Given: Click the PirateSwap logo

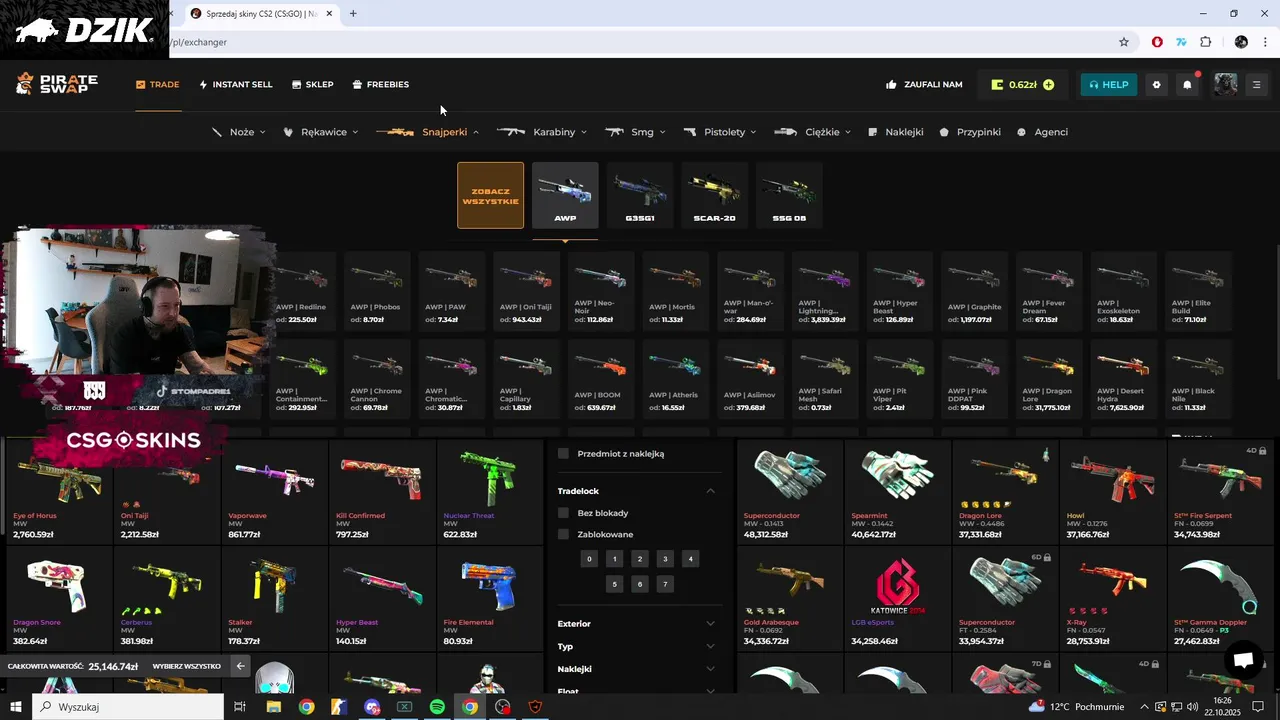Looking at the screenshot, I should [57, 84].
